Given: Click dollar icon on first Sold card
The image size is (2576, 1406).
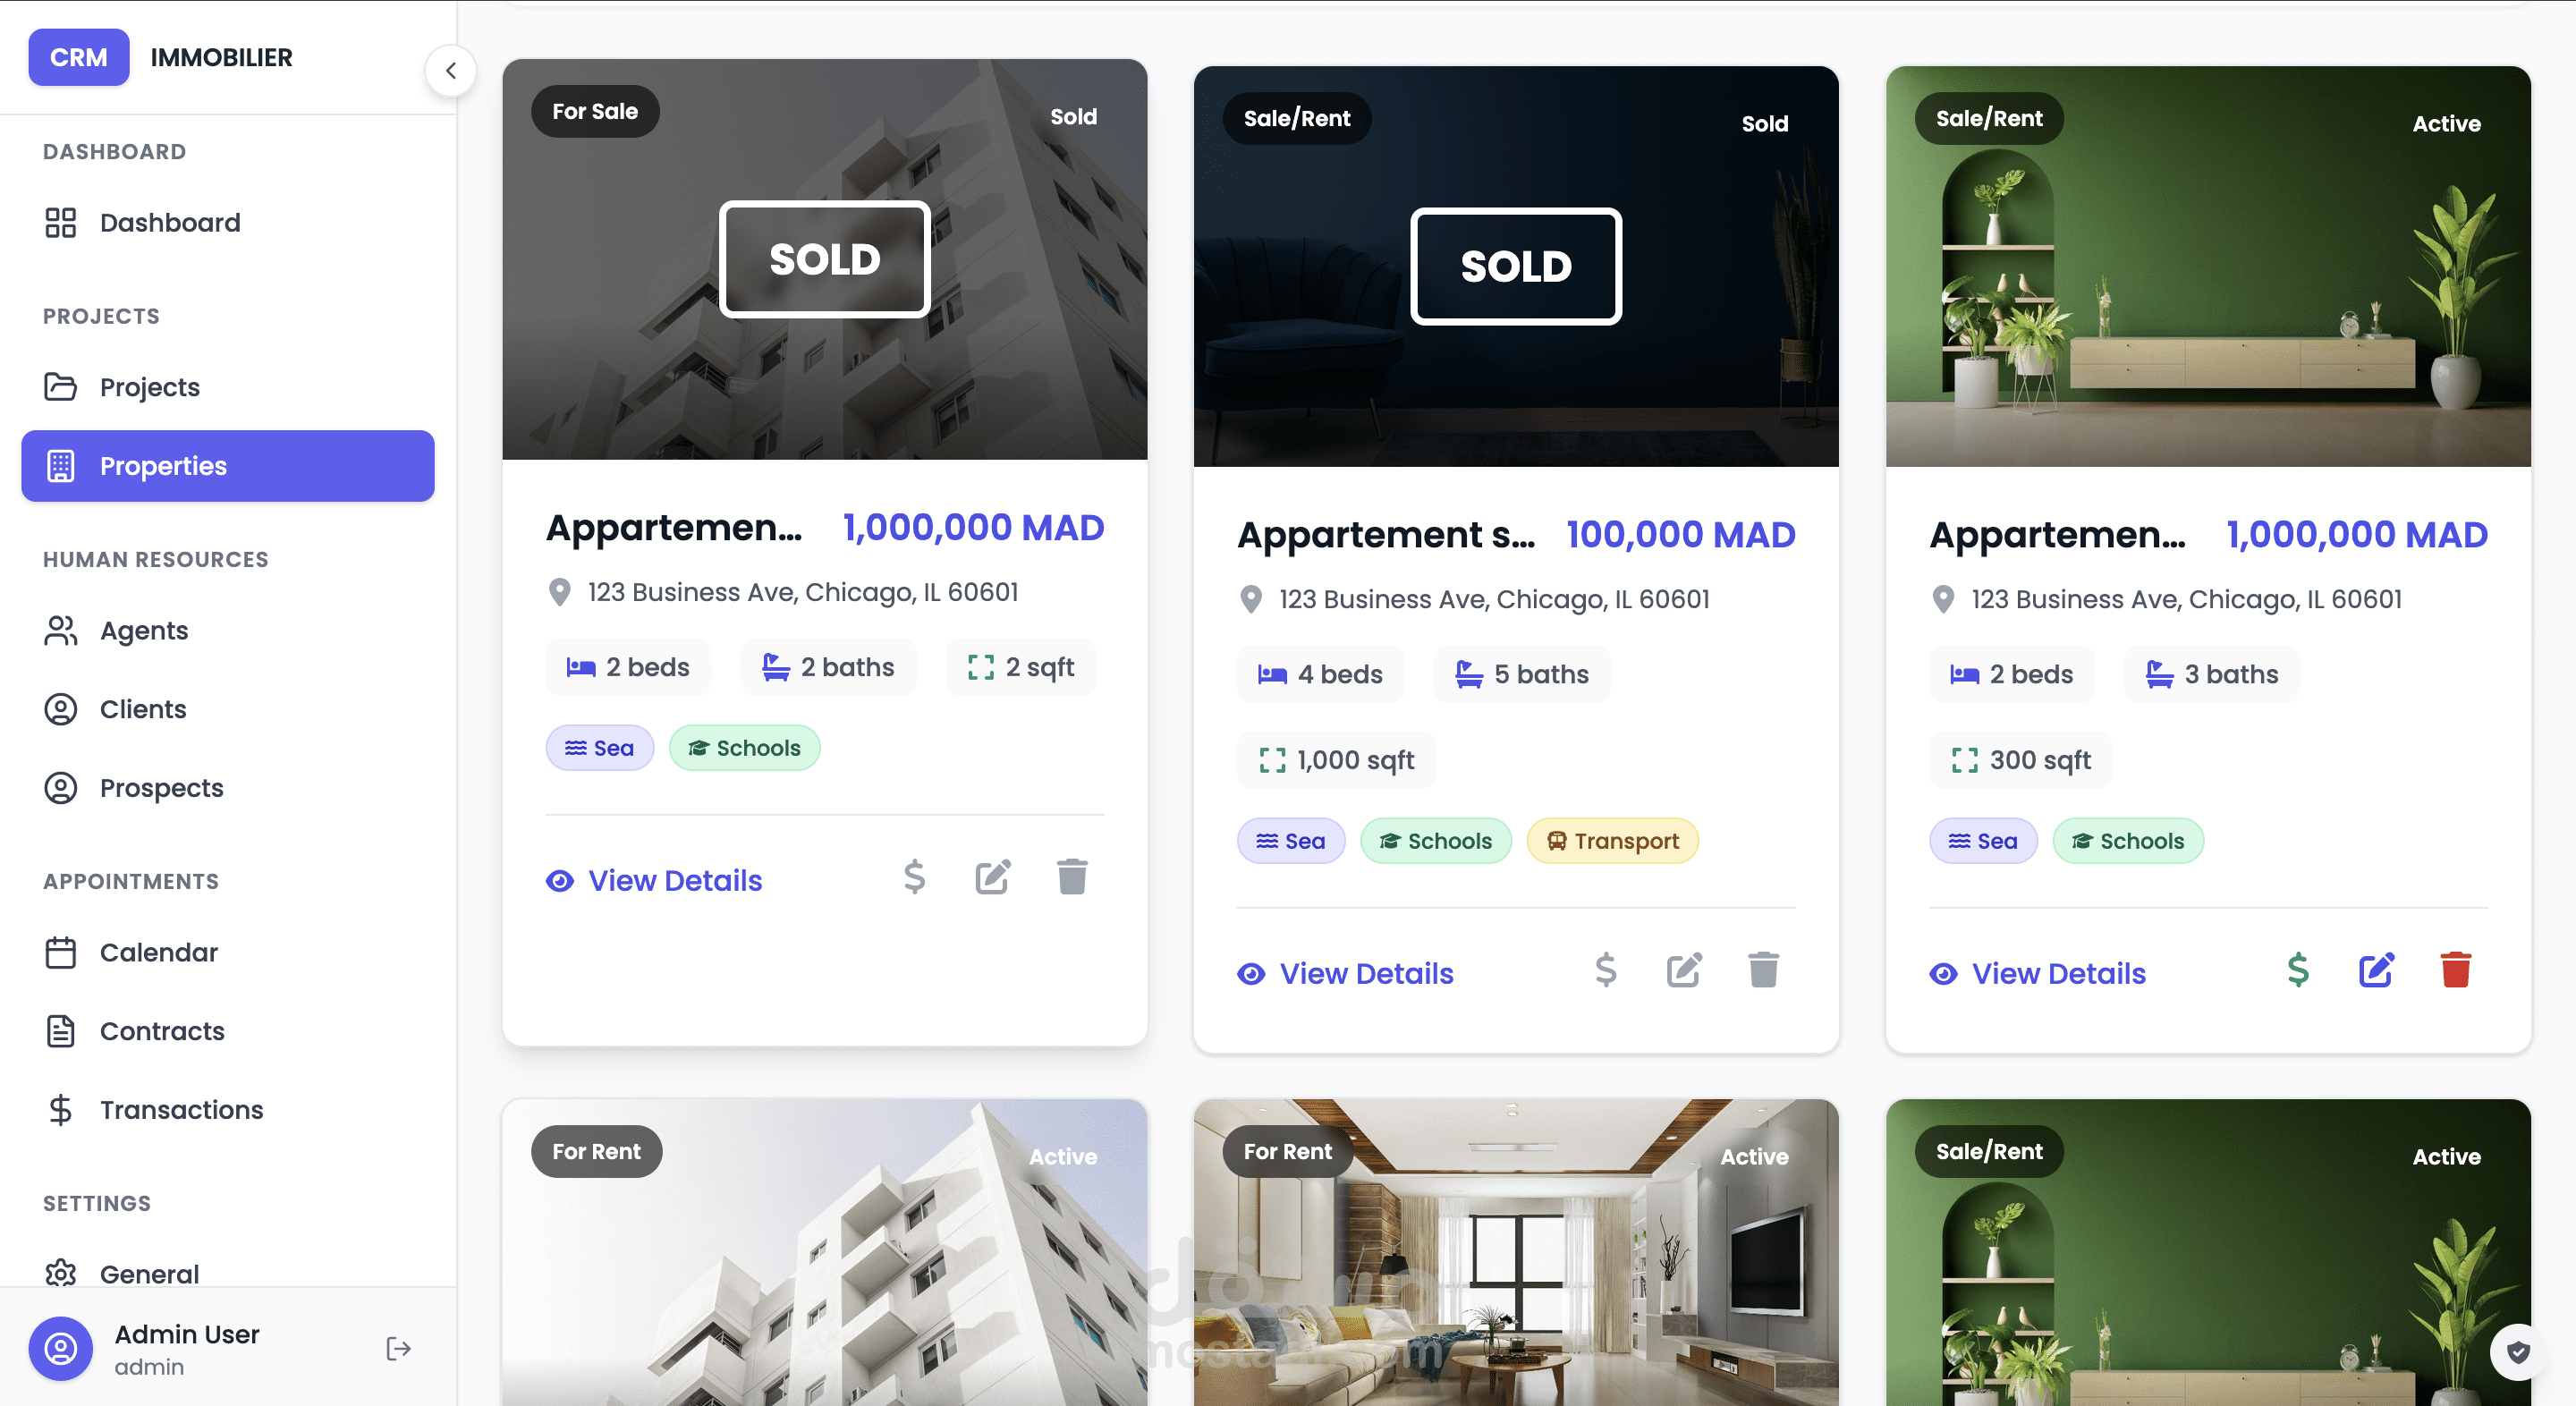Looking at the screenshot, I should (x=914, y=877).
